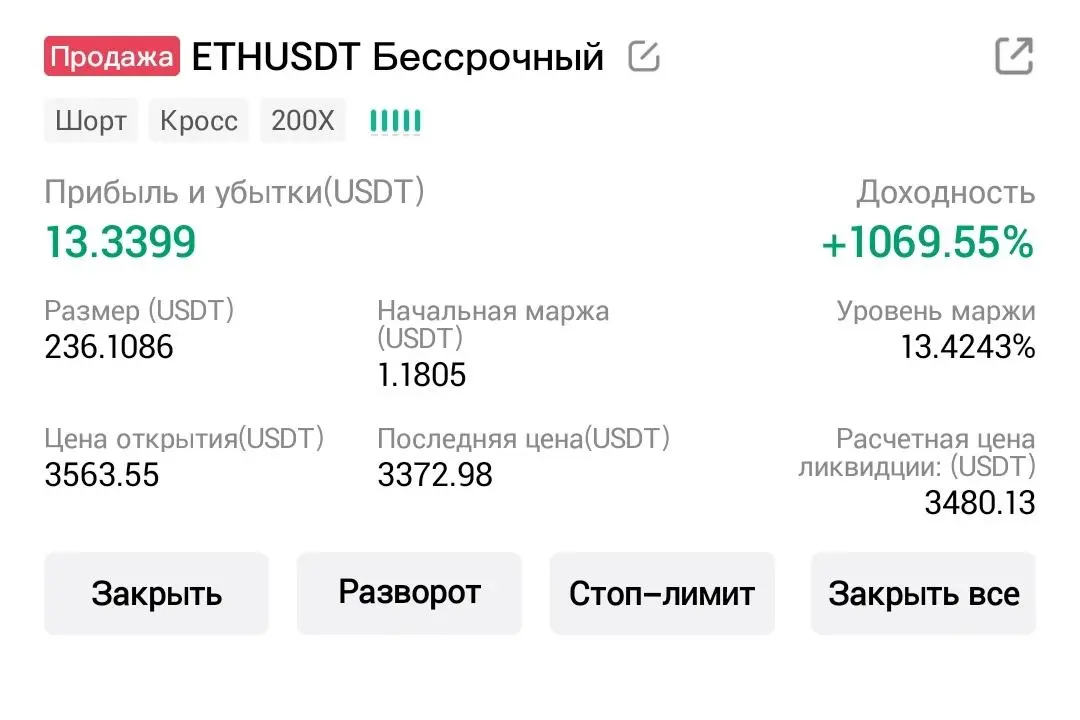
Task: Open the Кросс margin mode tag
Action: pos(199,121)
